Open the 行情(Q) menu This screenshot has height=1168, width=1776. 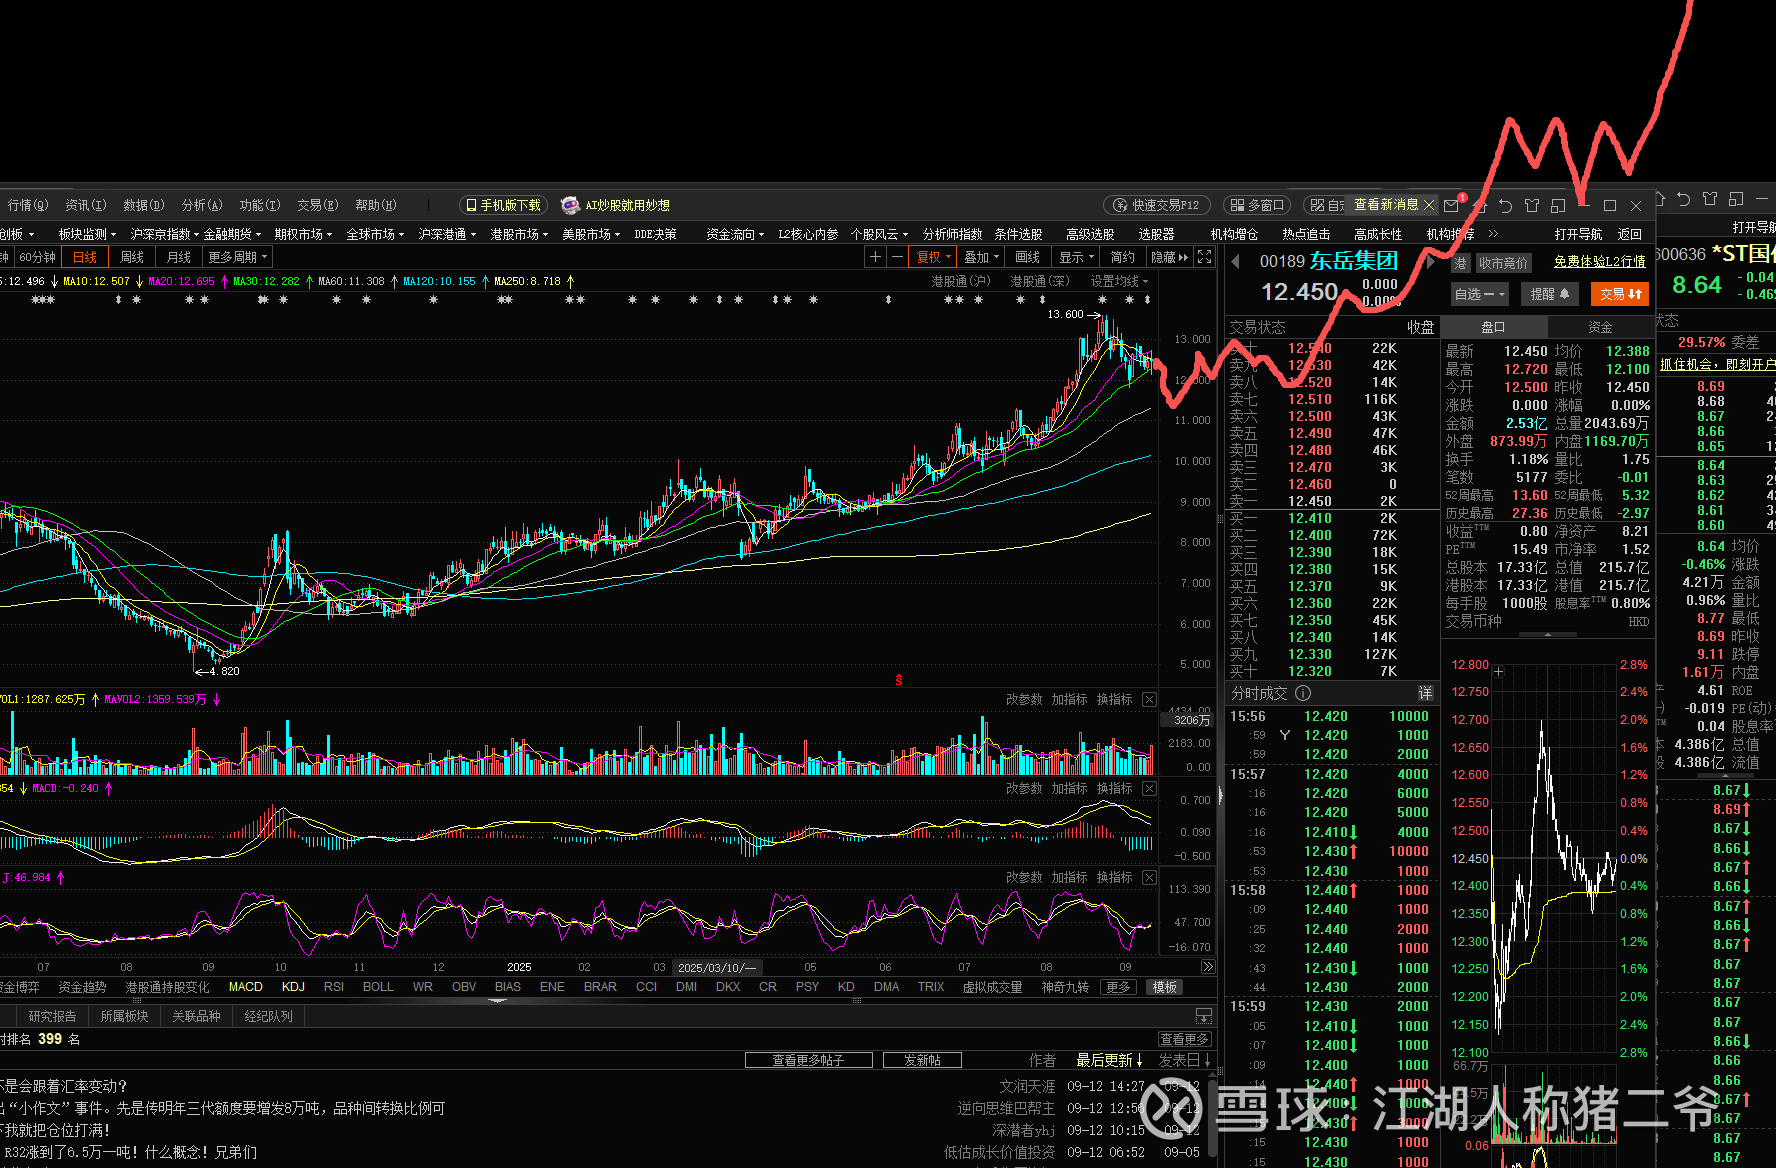(28, 205)
